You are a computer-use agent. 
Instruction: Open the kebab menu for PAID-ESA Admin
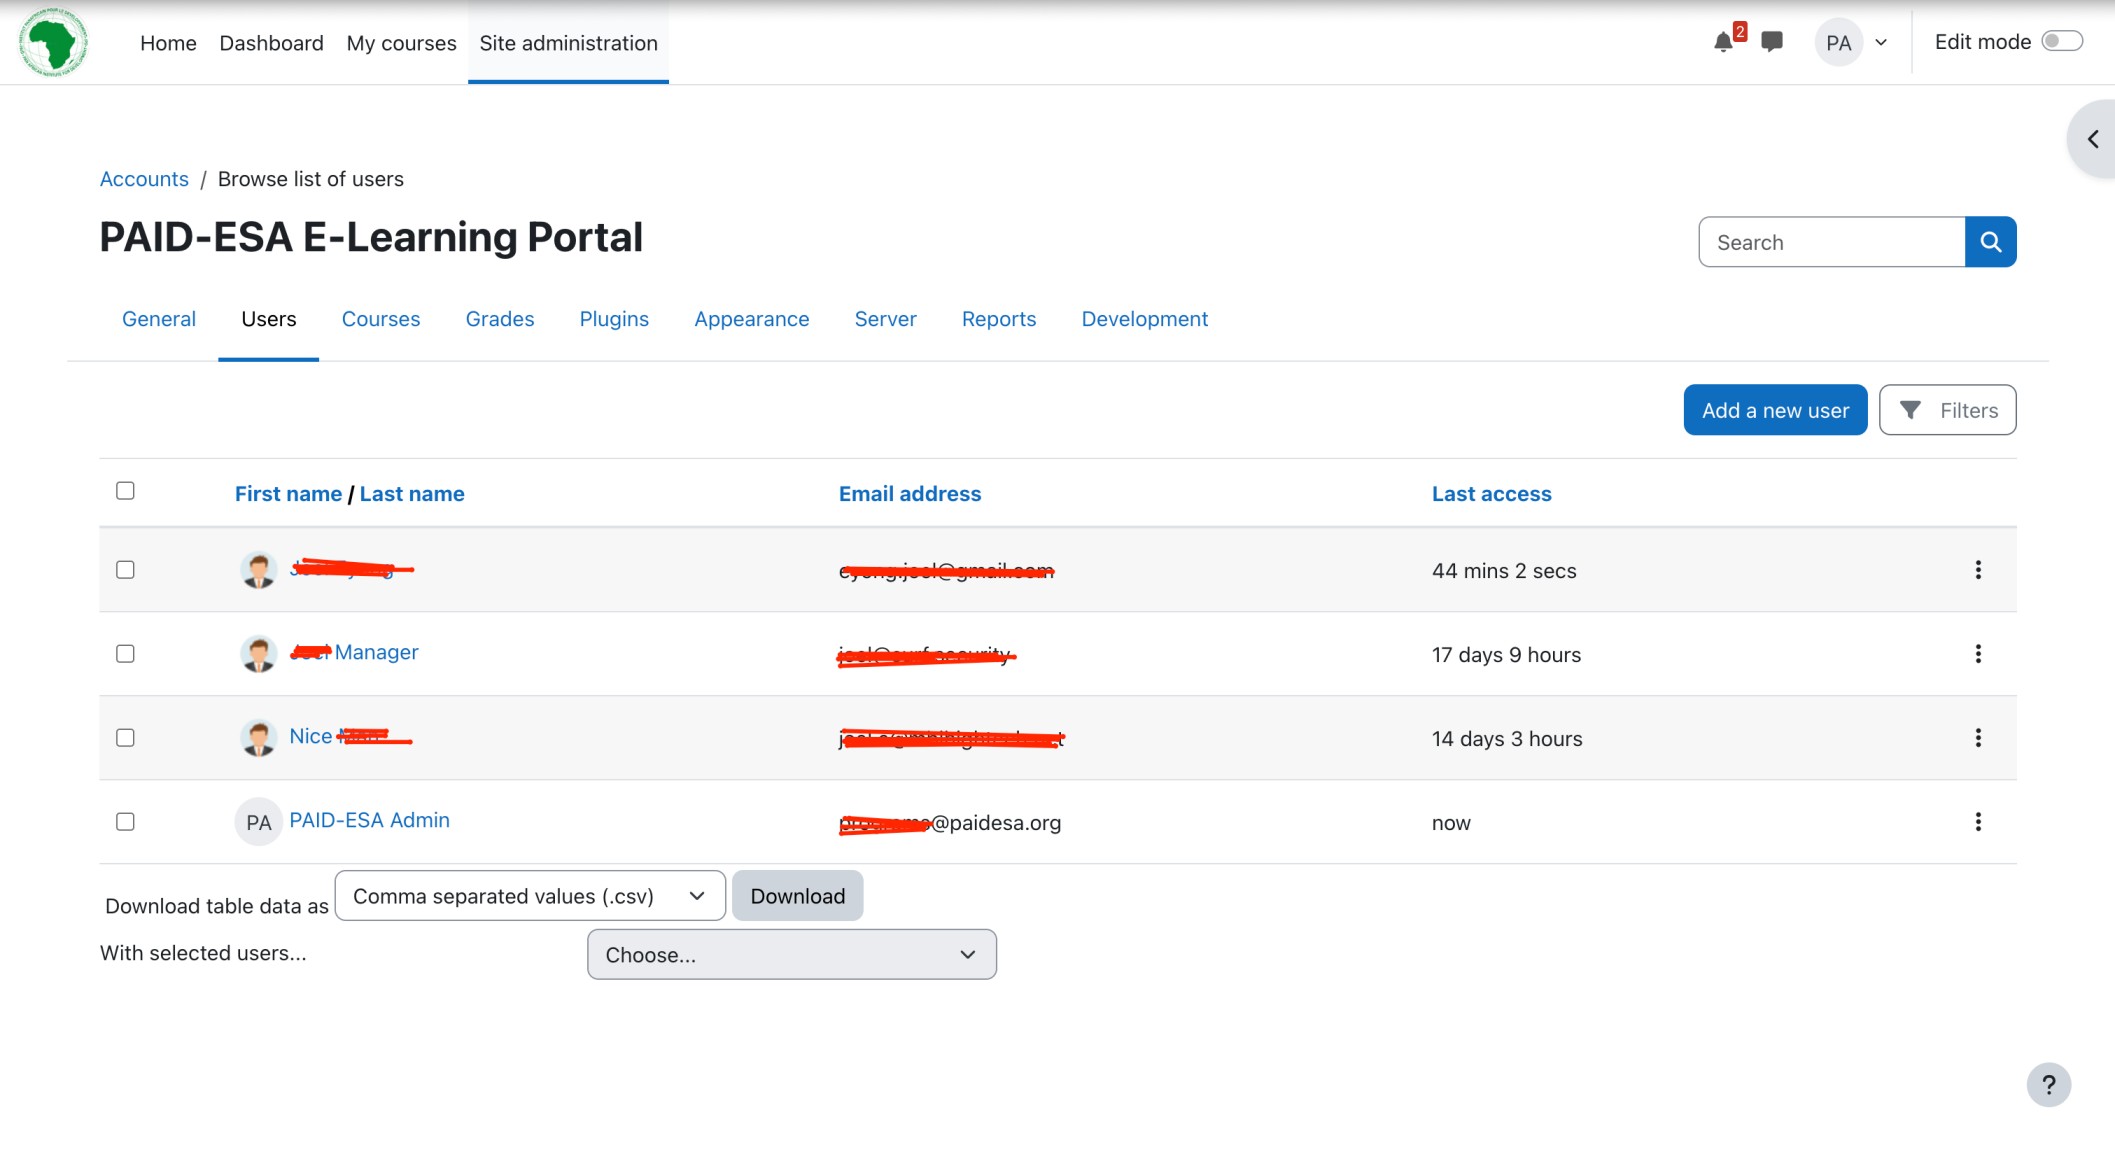point(1978,822)
